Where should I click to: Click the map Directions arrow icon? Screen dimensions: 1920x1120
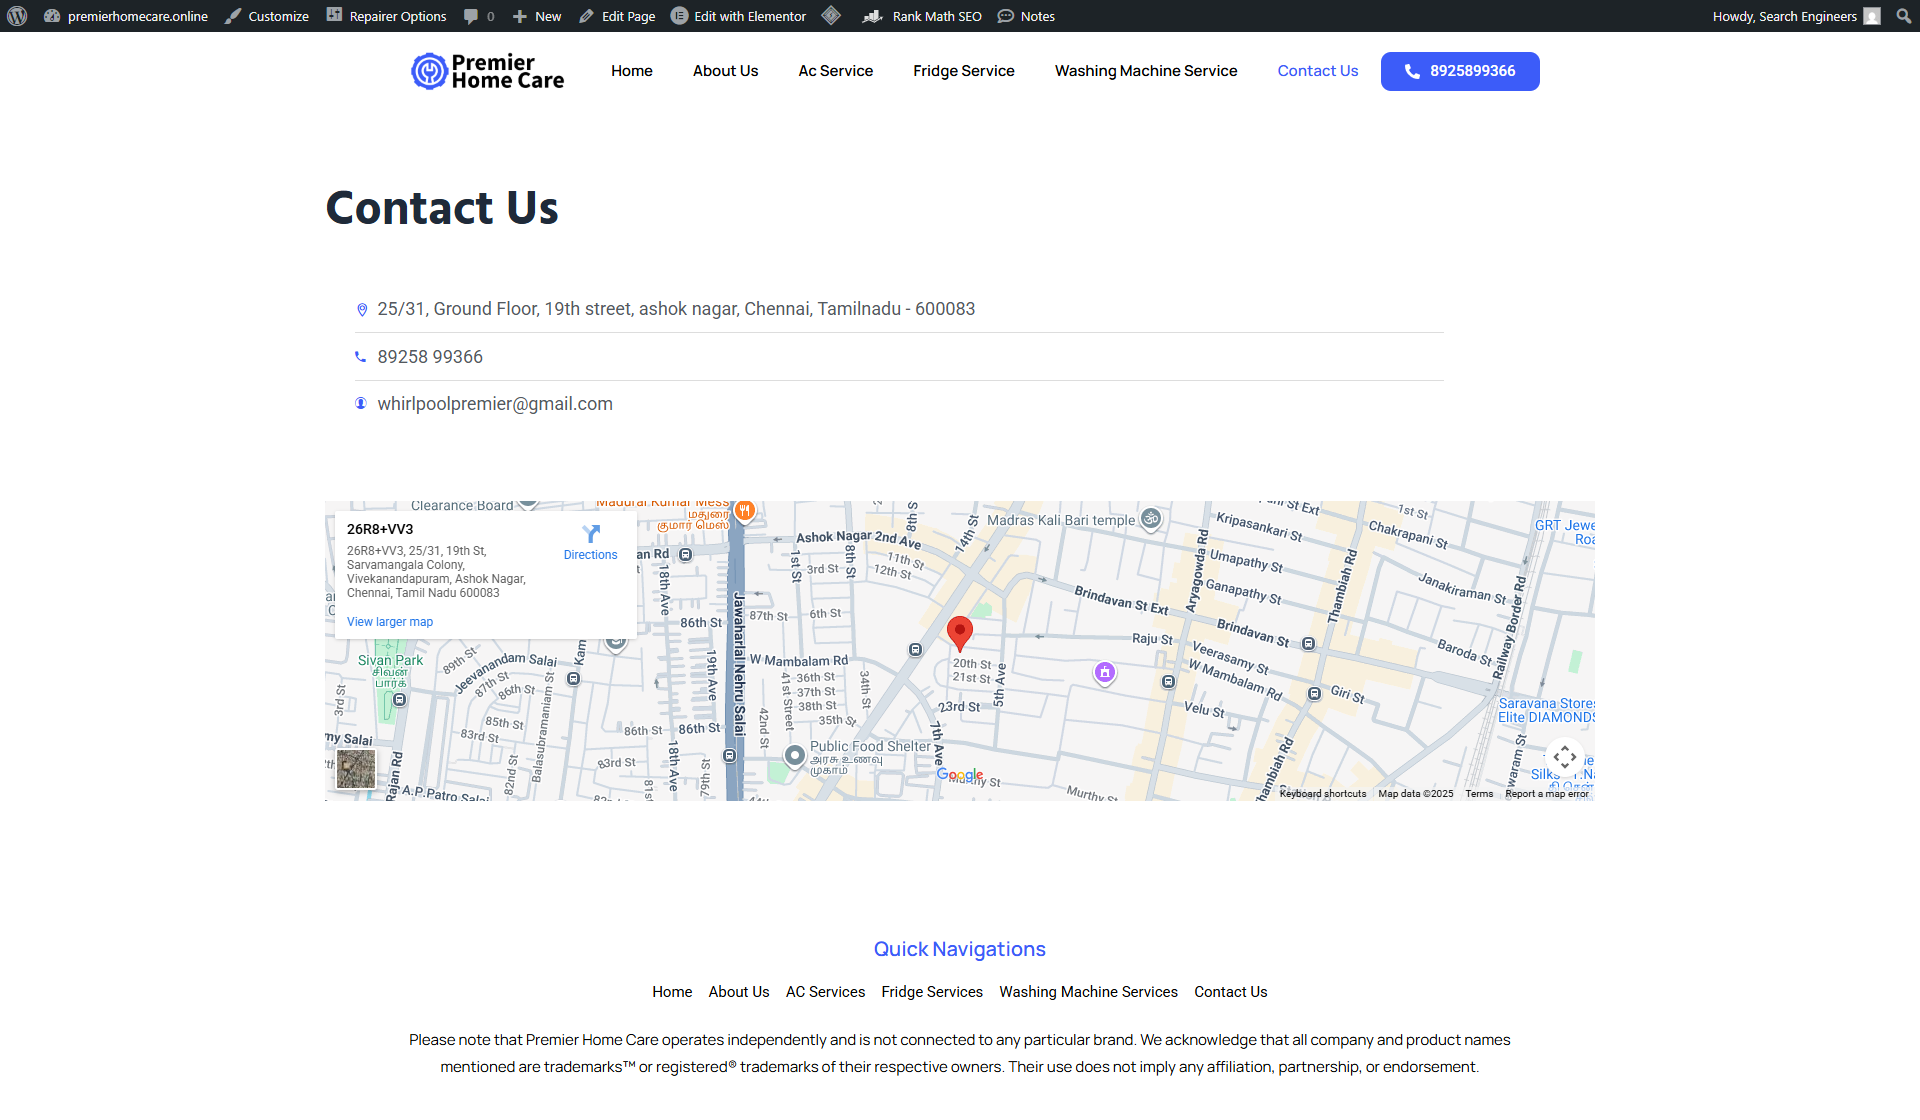click(x=590, y=534)
